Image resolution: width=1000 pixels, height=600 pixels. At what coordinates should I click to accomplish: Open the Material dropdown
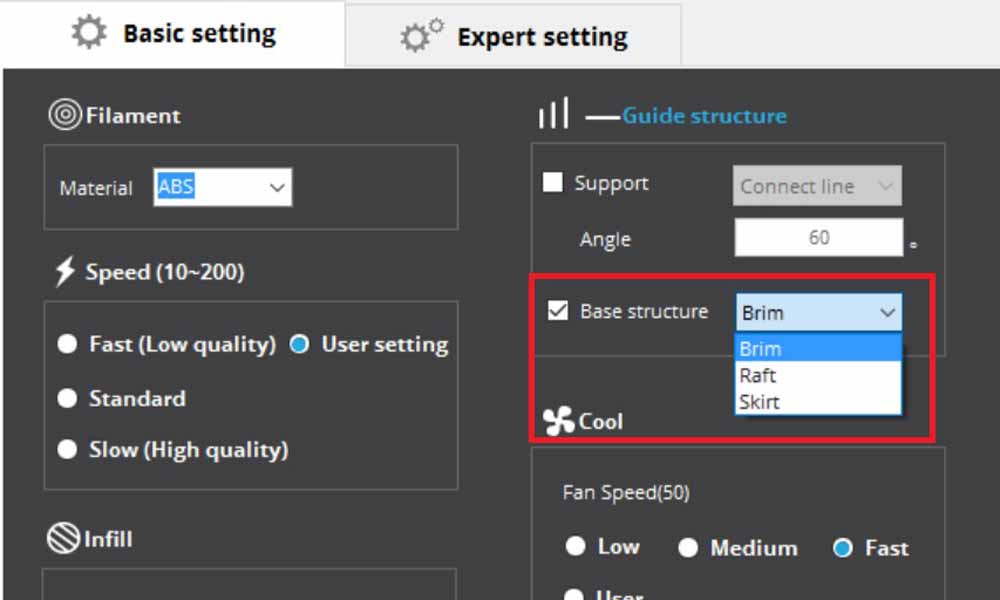[x=223, y=187]
